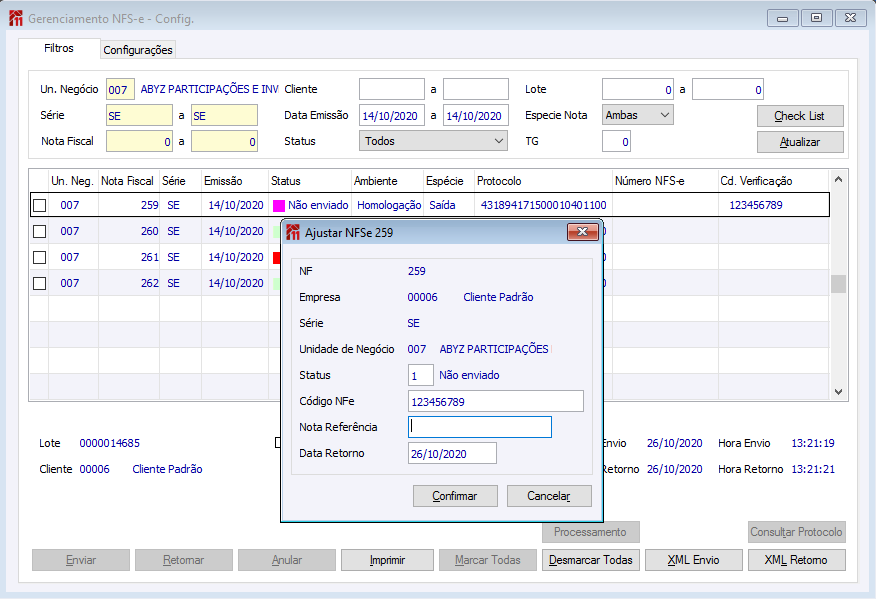Click the TG input field

pyautogui.click(x=616, y=141)
